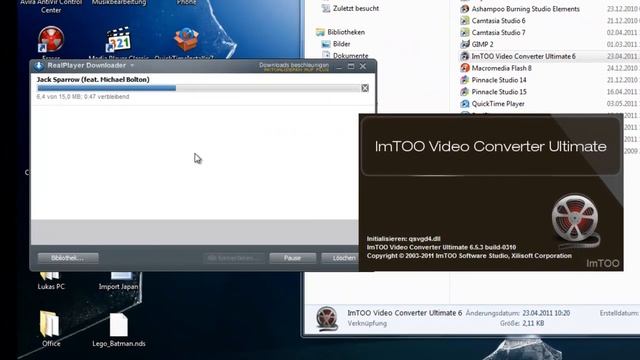Open Zuletzt besucht in Explorer sidebar
The height and width of the screenshot is (360, 640).
coord(356,8)
